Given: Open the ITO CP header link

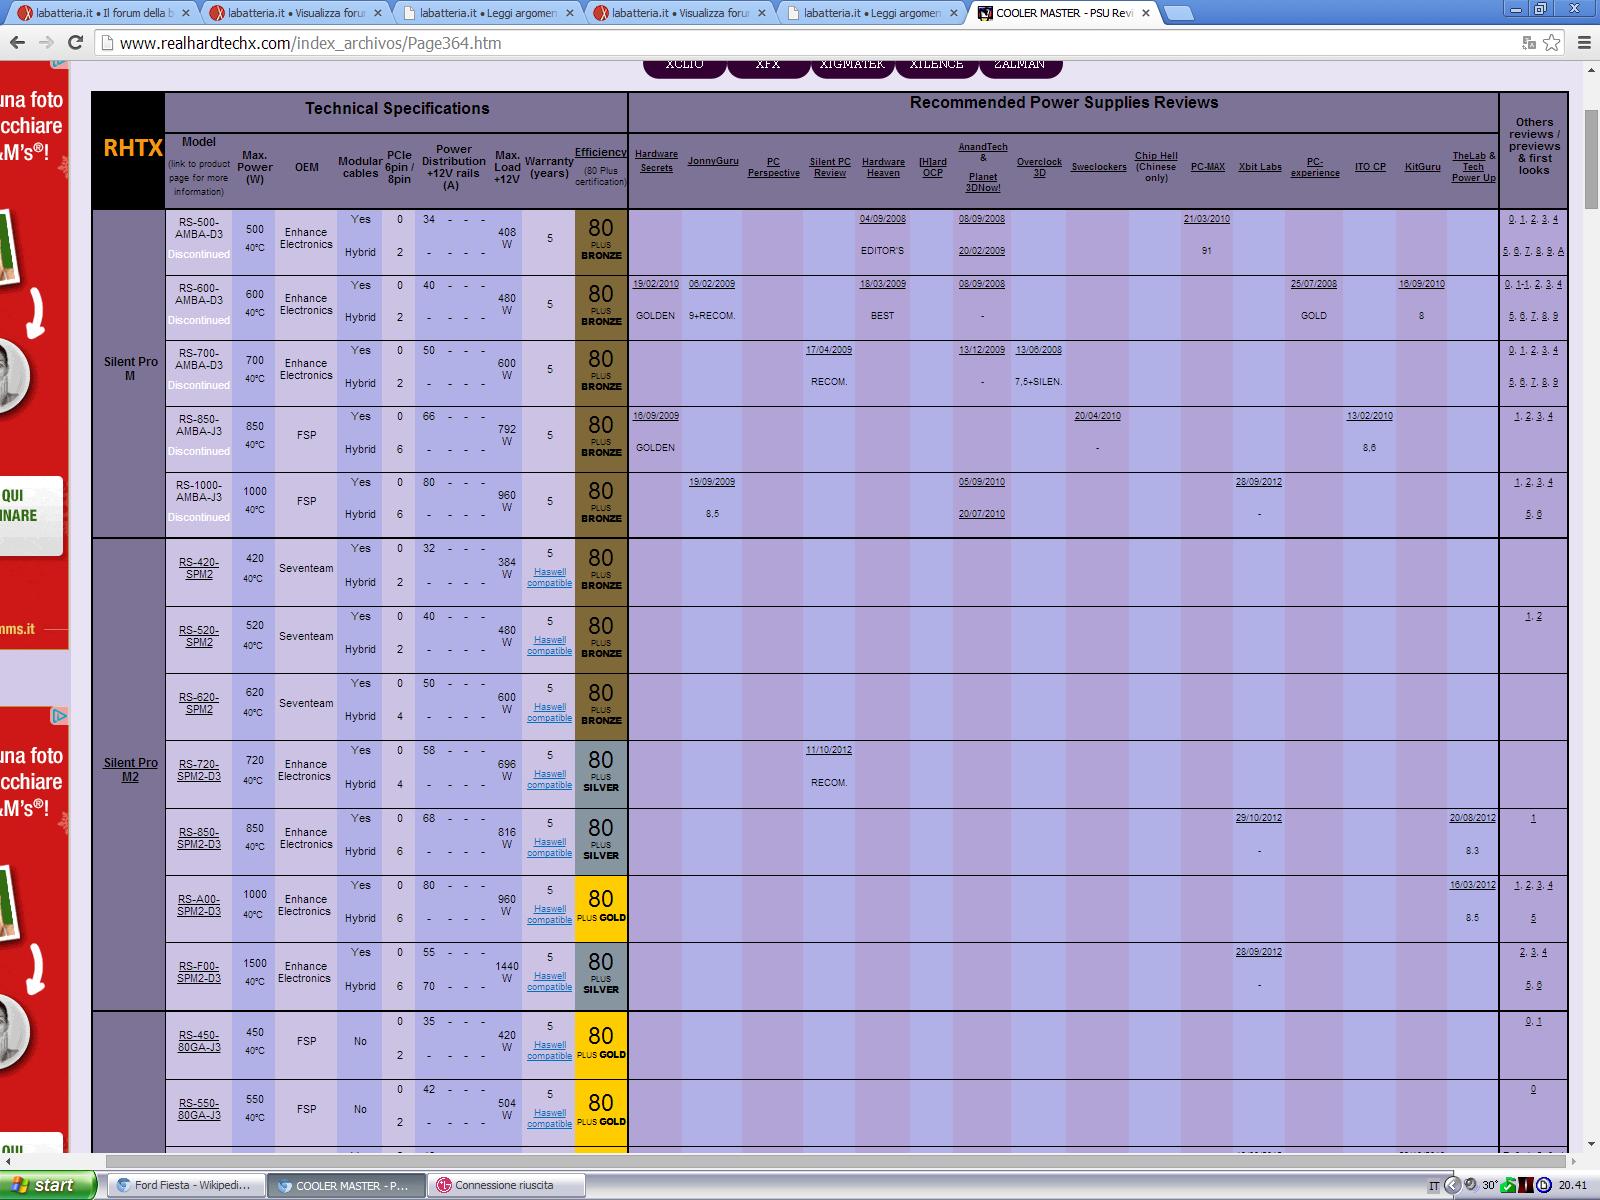Looking at the screenshot, I should [1370, 167].
